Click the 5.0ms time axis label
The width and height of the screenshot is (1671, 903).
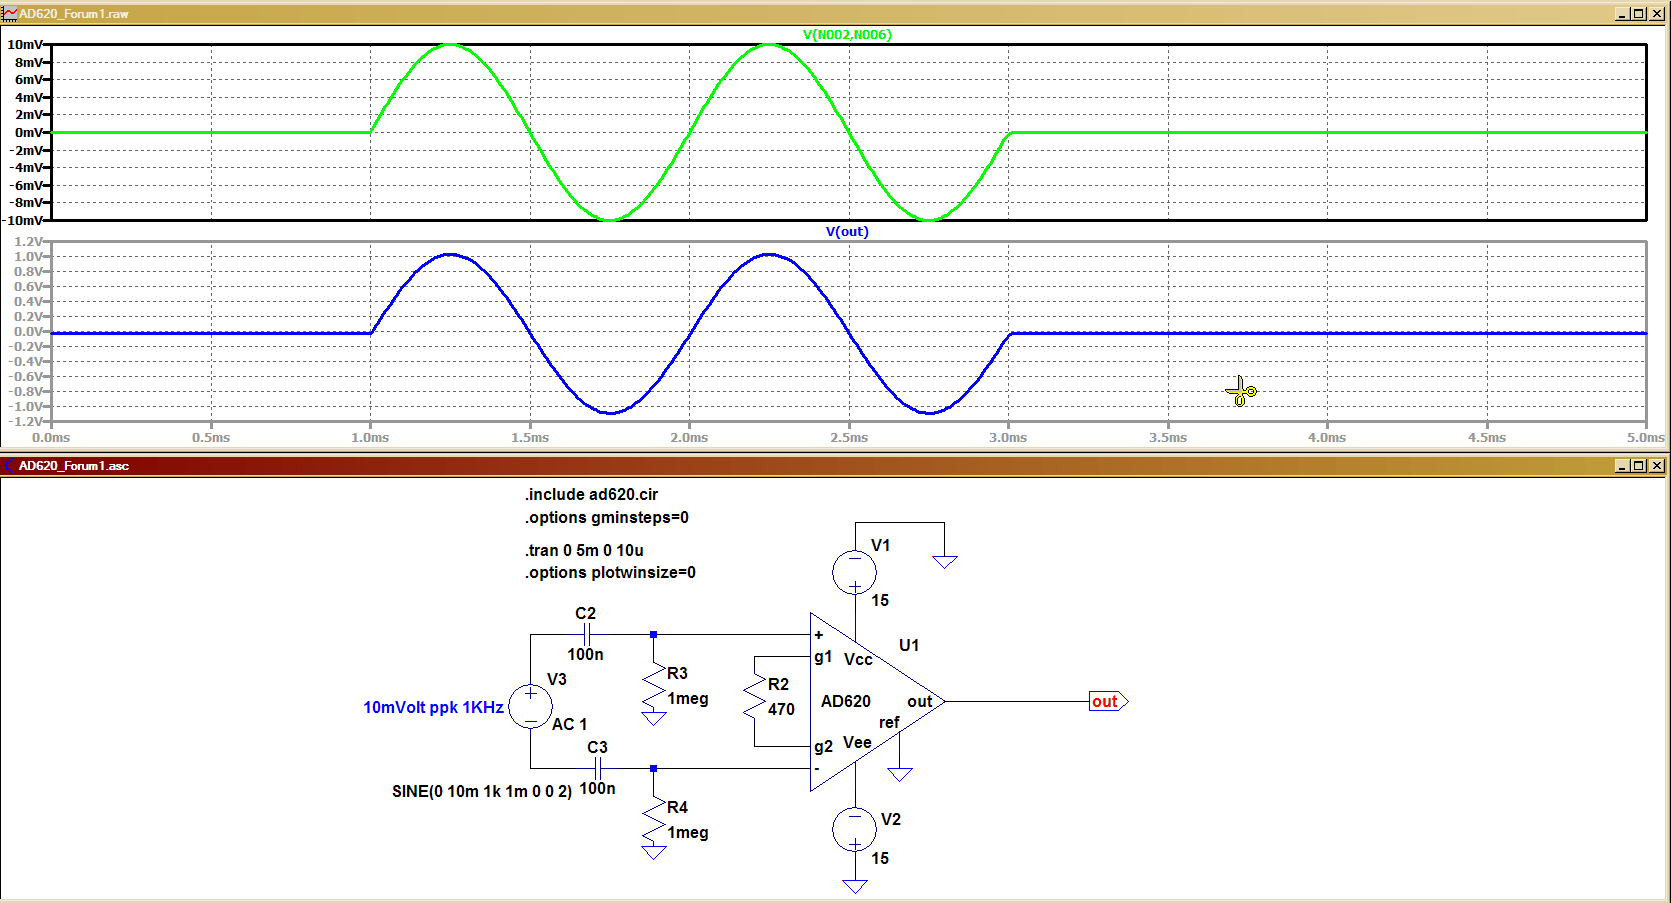click(x=1646, y=438)
